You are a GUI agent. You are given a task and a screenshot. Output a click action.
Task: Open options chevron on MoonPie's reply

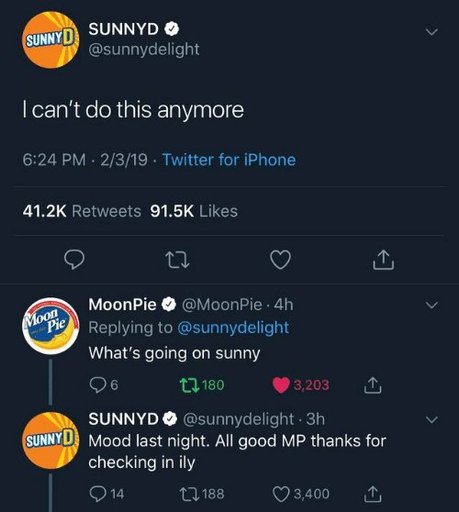click(x=432, y=305)
